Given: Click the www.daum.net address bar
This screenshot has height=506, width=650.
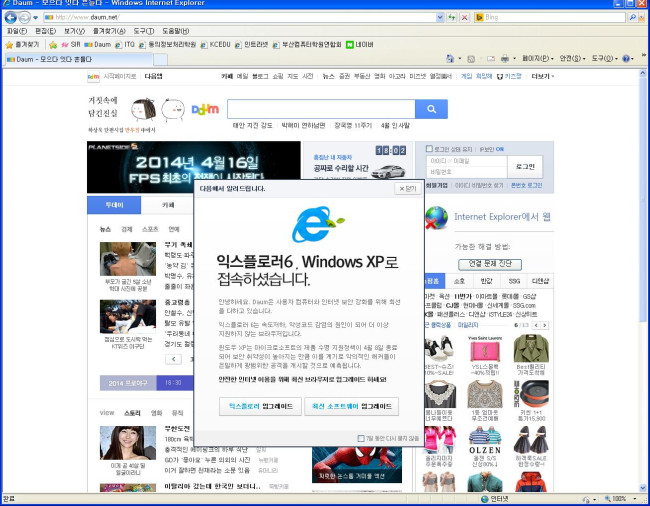Looking at the screenshot, I should tap(240, 17).
